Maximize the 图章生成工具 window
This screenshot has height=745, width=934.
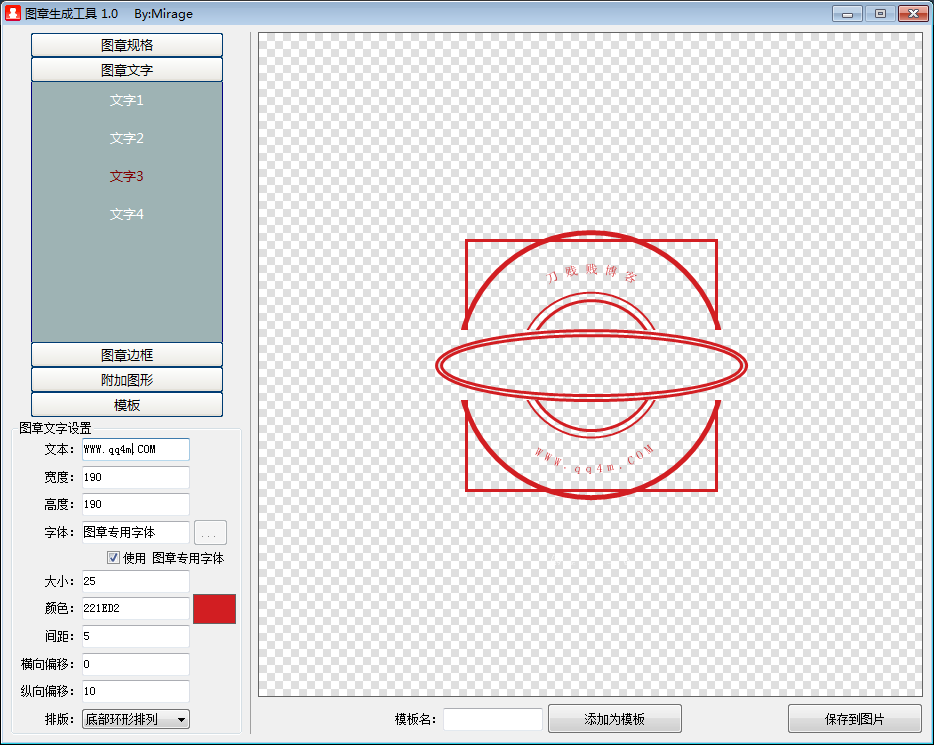pos(880,13)
